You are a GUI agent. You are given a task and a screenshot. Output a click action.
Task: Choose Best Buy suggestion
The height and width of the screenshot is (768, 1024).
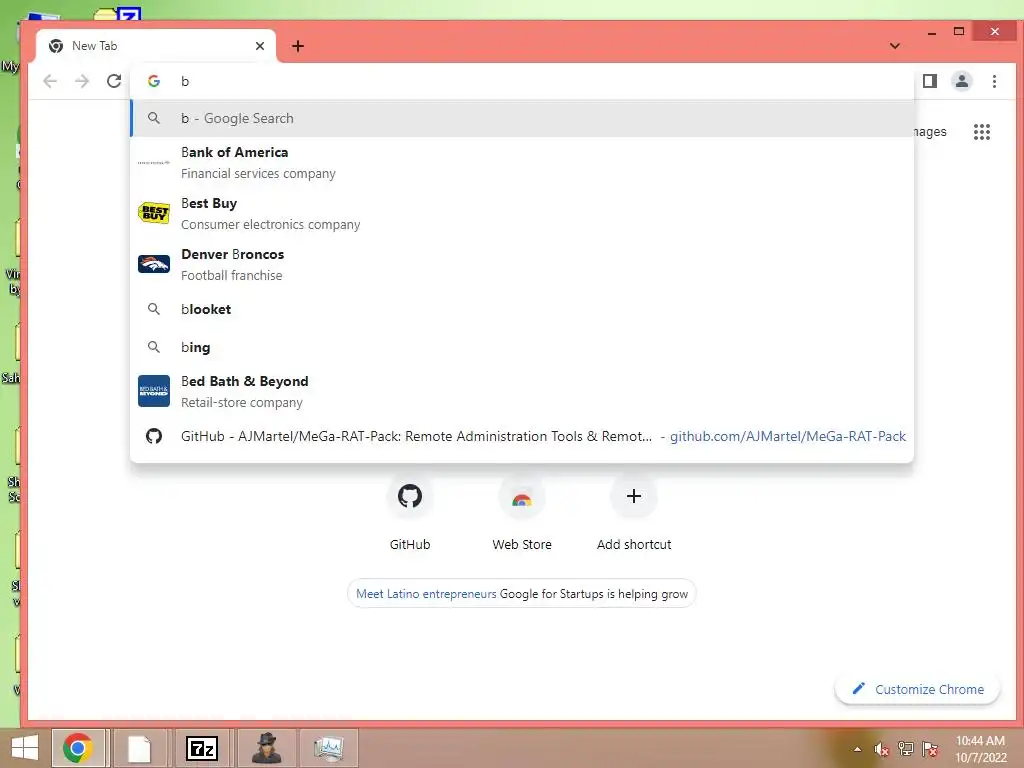click(522, 214)
